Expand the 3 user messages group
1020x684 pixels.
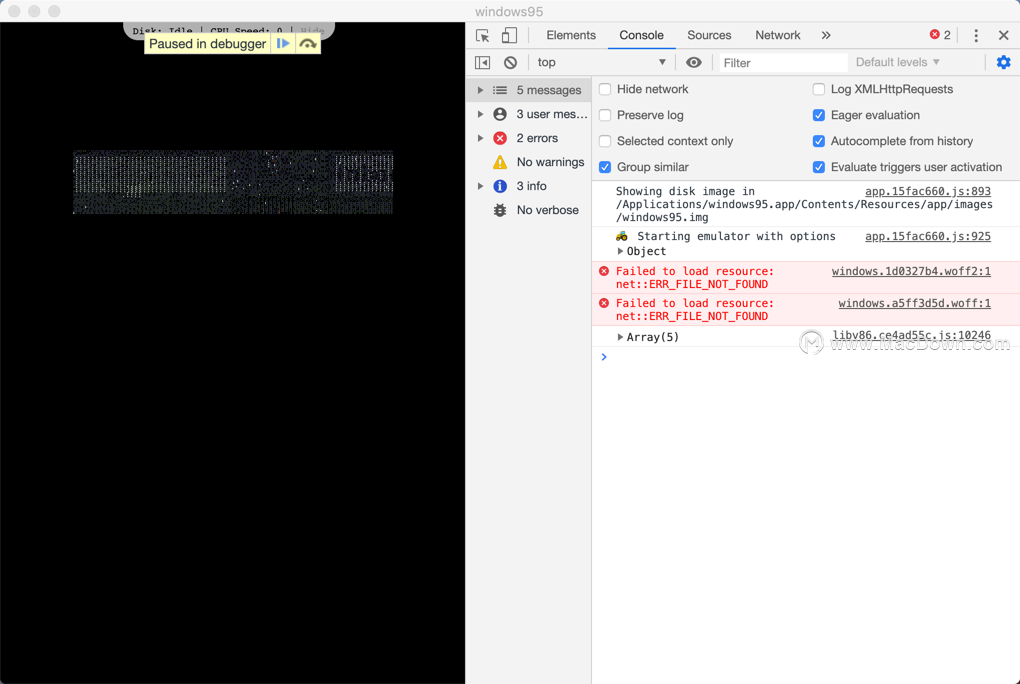[x=481, y=114]
